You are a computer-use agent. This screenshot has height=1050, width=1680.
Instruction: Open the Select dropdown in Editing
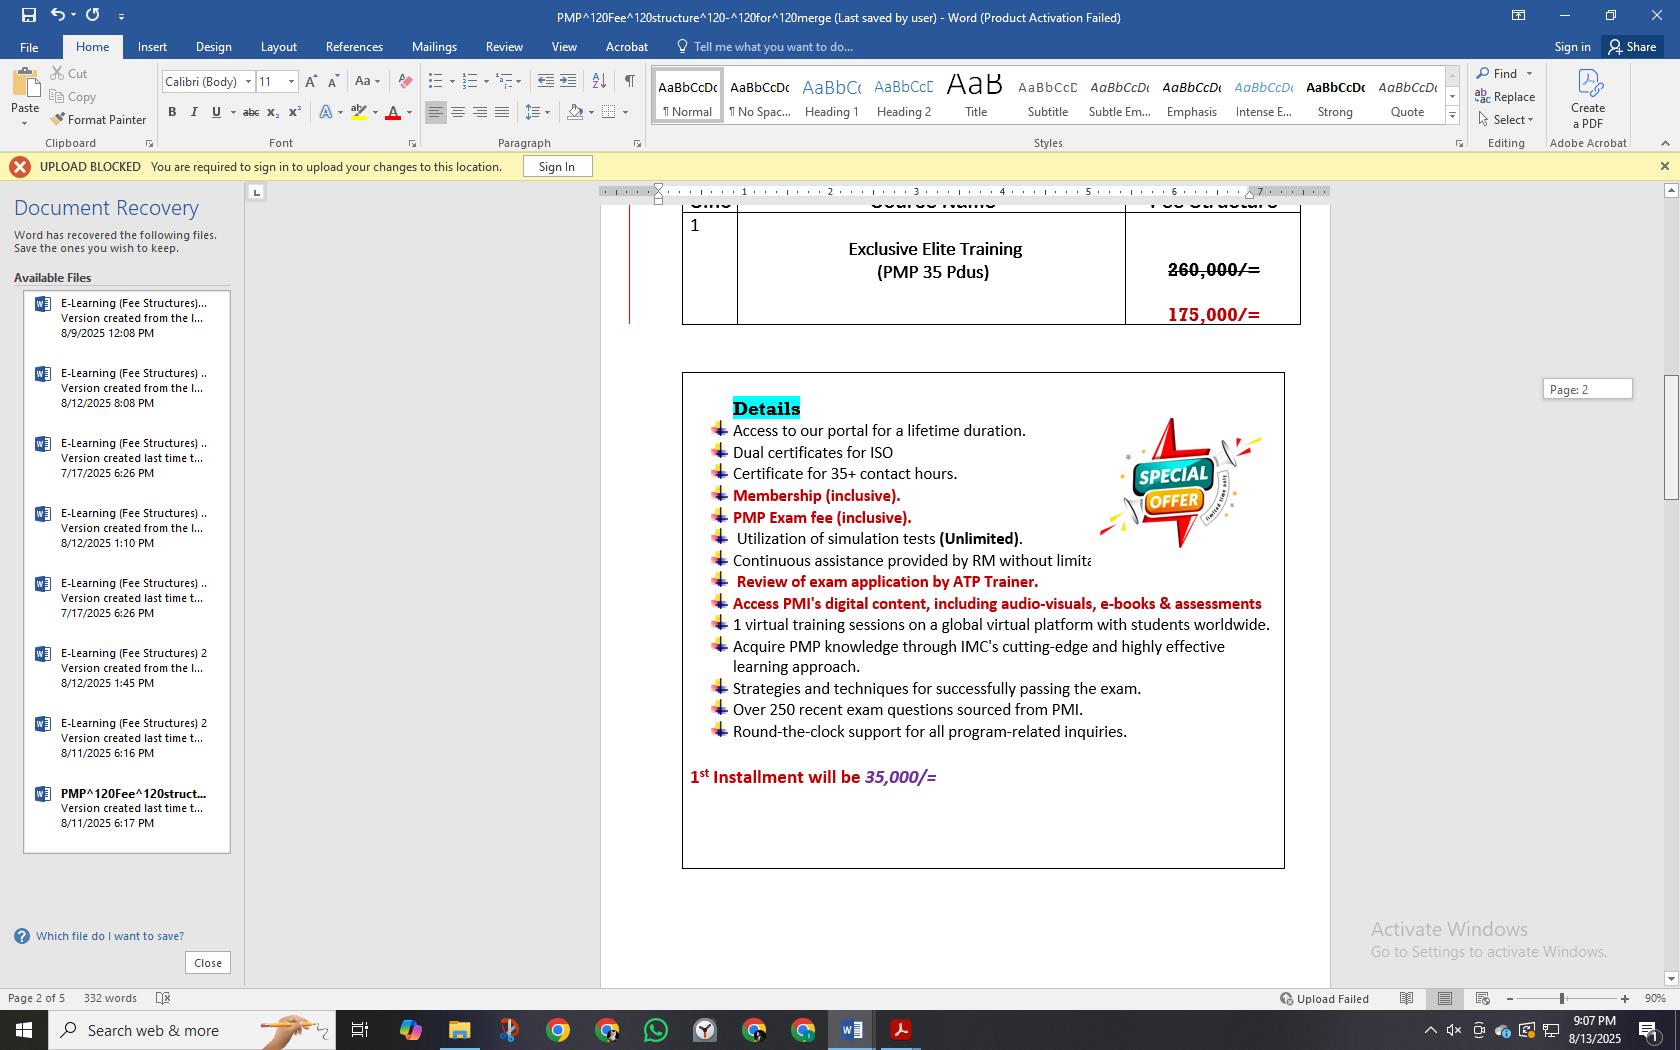(x=1506, y=120)
